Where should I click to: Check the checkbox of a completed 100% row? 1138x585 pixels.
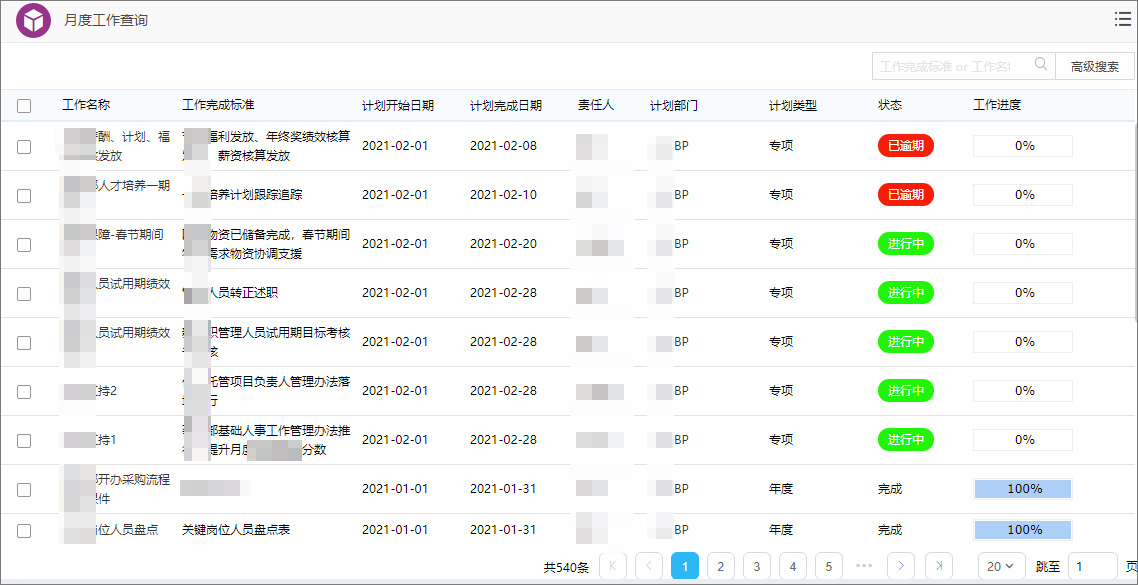25,489
